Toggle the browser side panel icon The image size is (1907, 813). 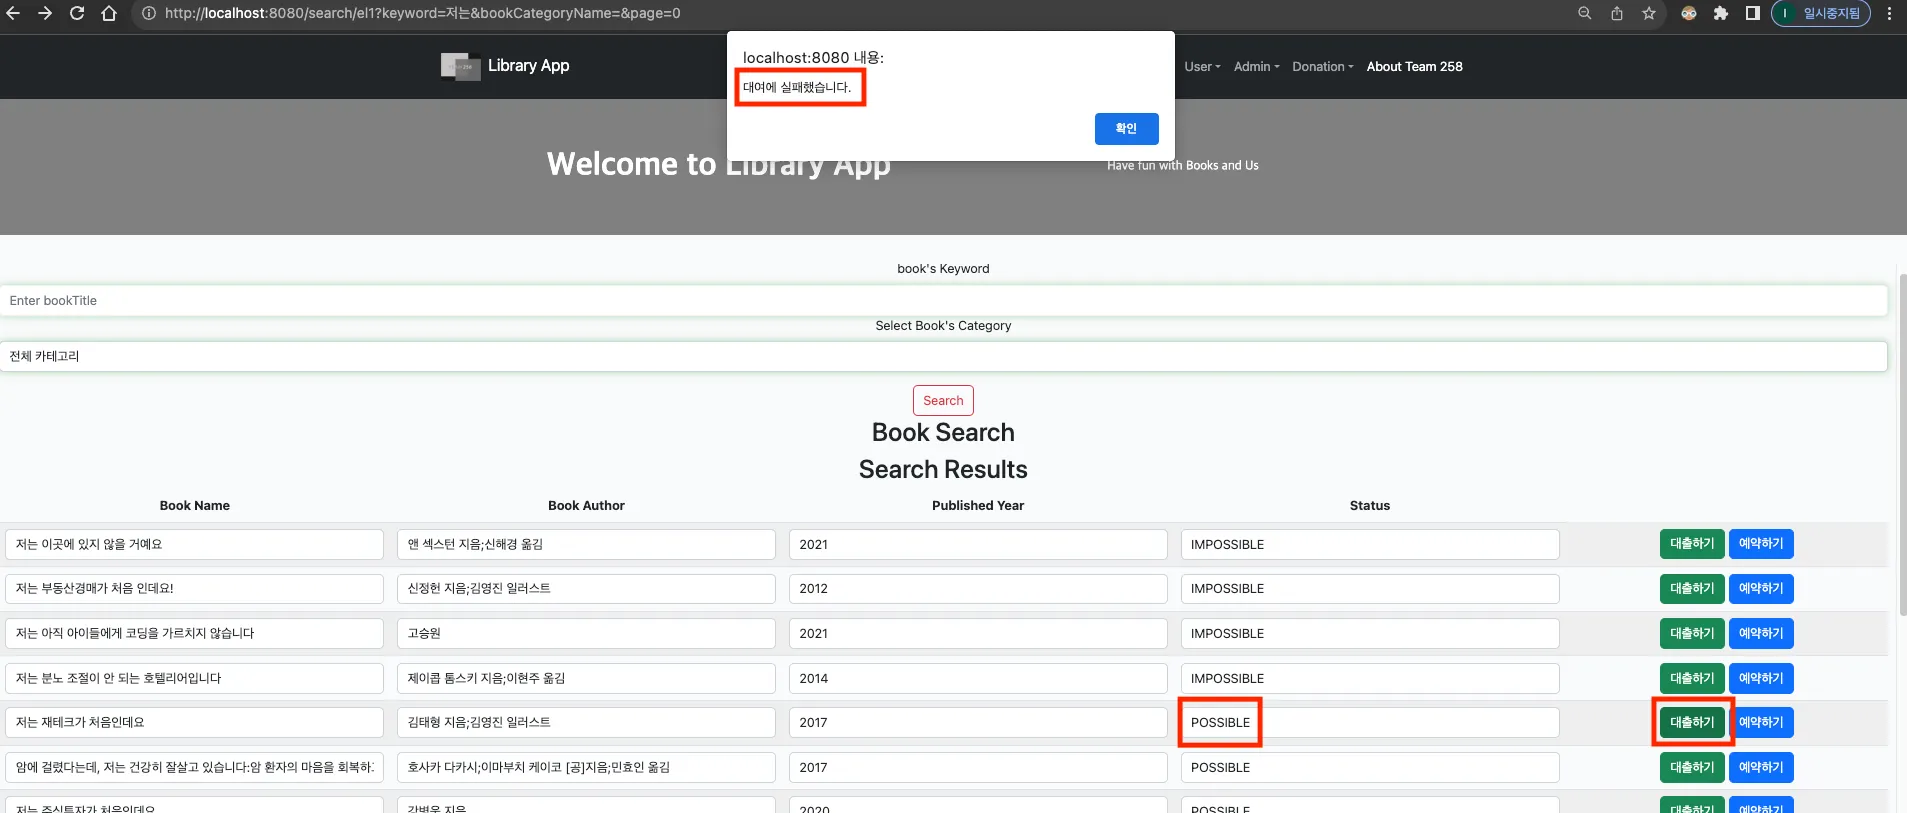[1753, 13]
